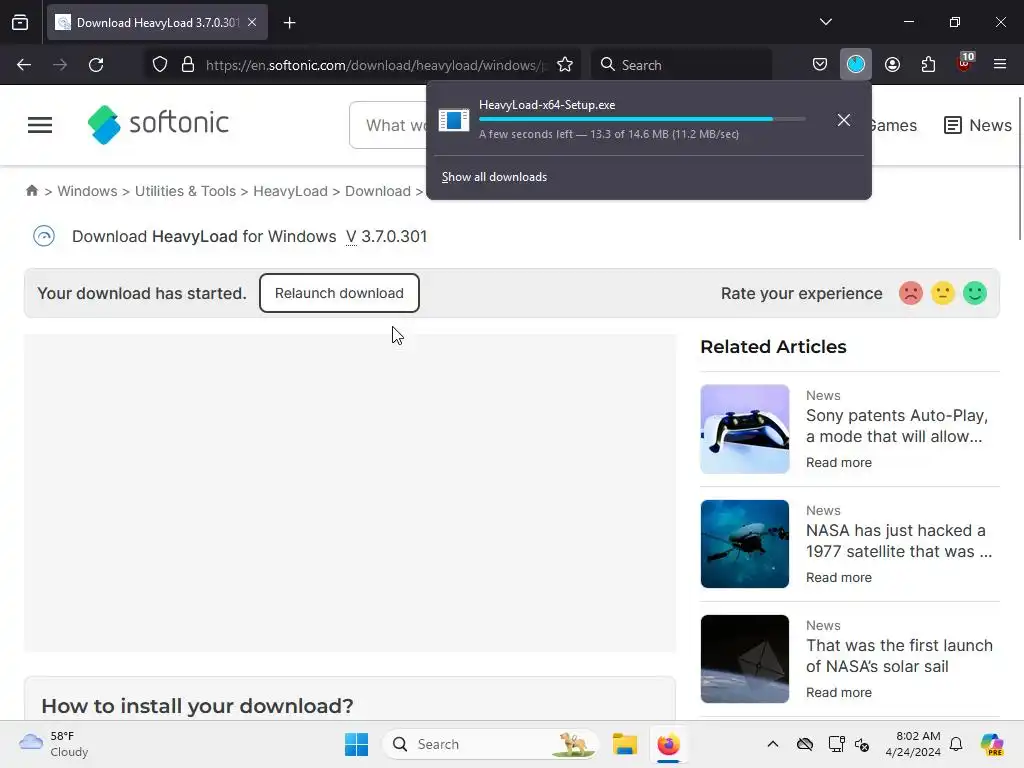Open the Download breadcrumb link
Screen dimensions: 1024x768
click(377, 191)
